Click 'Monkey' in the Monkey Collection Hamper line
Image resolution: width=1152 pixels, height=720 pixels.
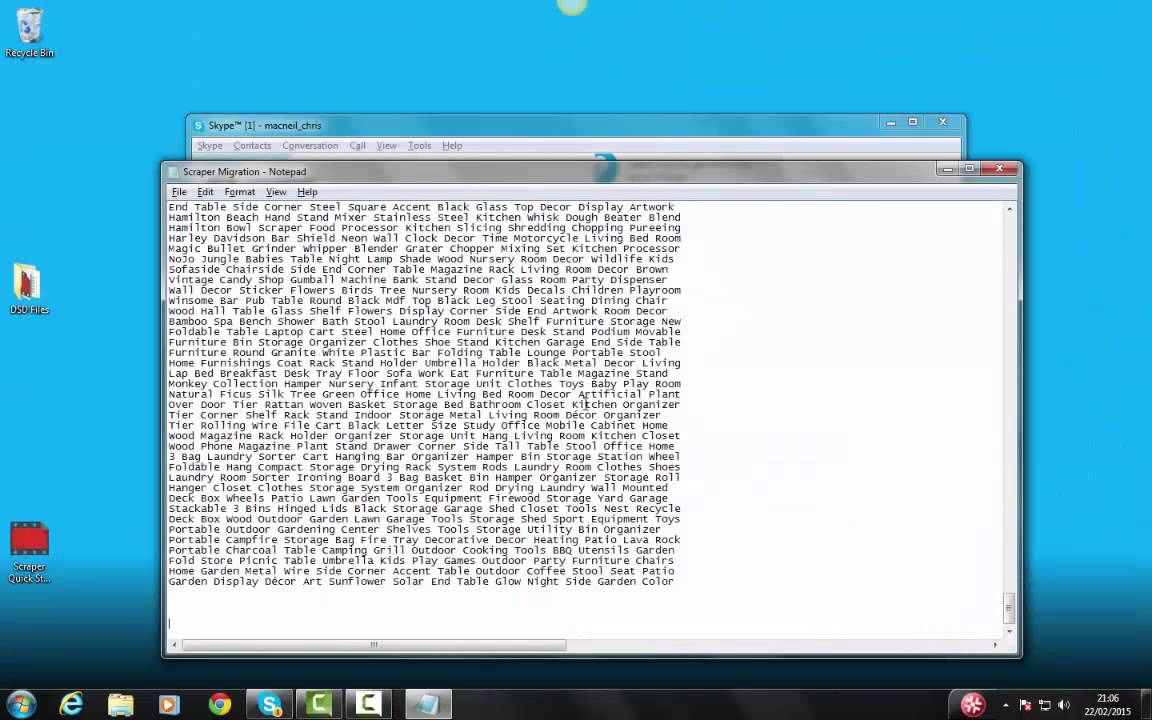click(188, 384)
